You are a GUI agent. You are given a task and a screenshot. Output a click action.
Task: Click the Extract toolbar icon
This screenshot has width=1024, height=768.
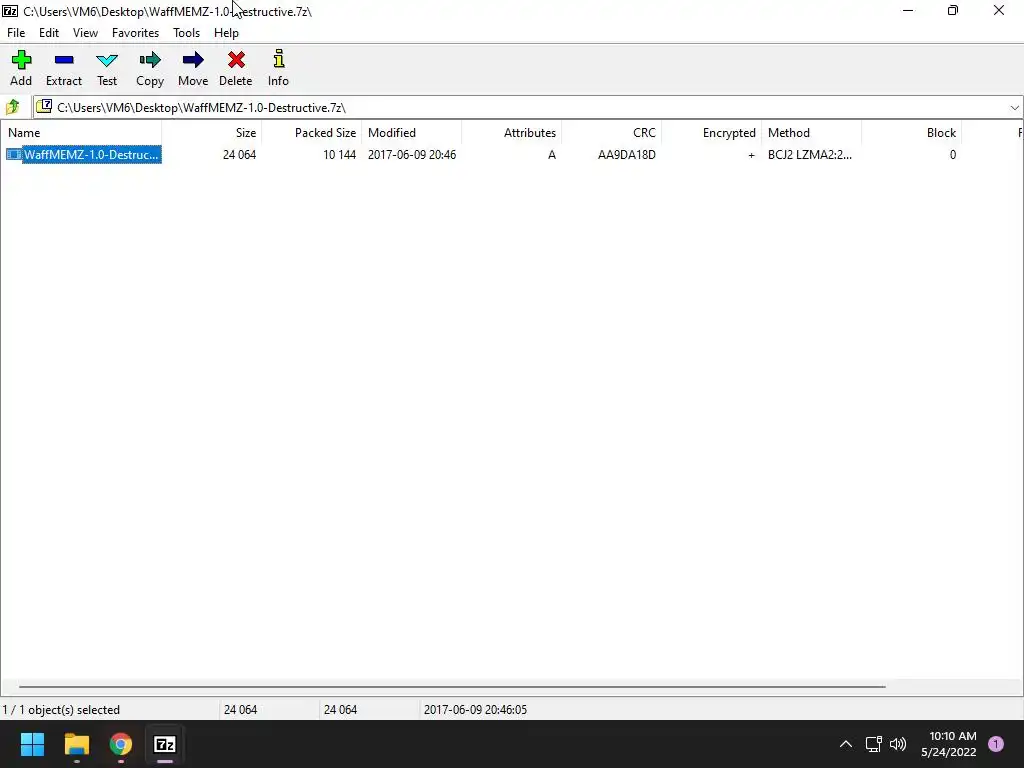pyautogui.click(x=64, y=60)
